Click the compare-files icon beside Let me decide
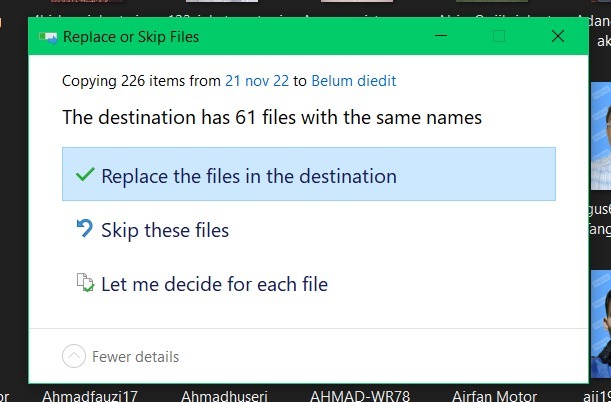The height and width of the screenshot is (402, 611). 85,284
